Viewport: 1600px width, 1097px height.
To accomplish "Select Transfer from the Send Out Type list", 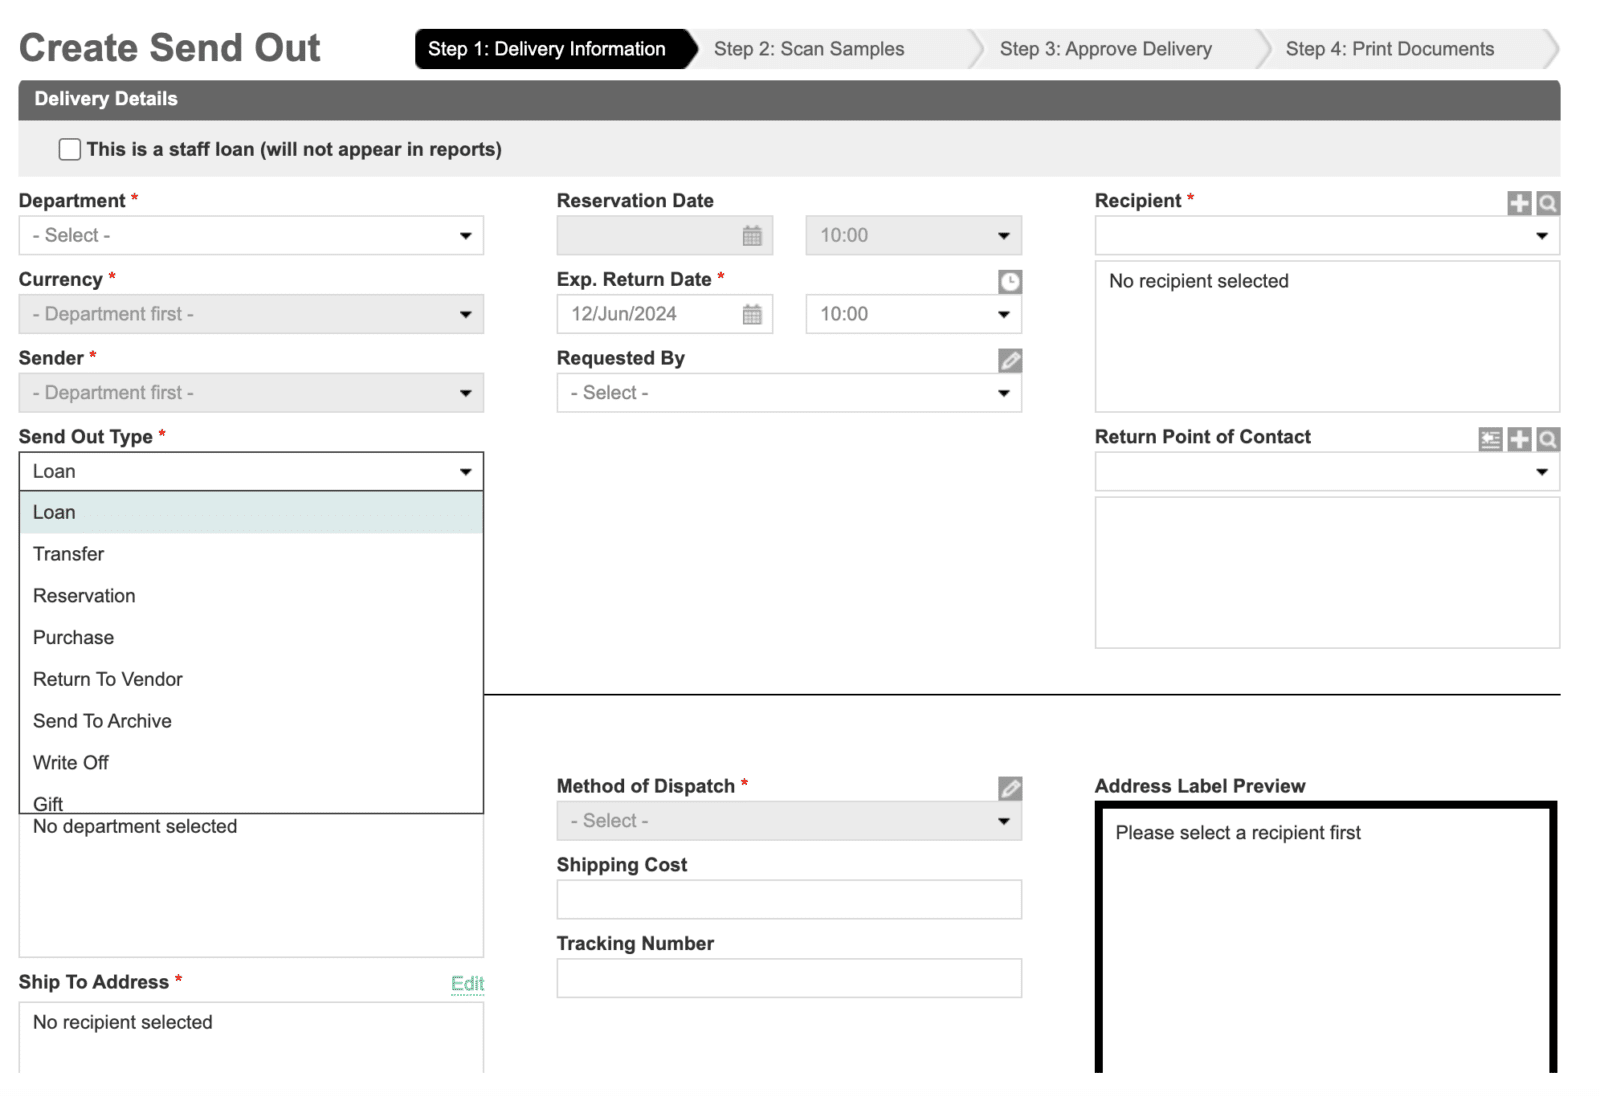I will pyautogui.click(x=68, y=553).
